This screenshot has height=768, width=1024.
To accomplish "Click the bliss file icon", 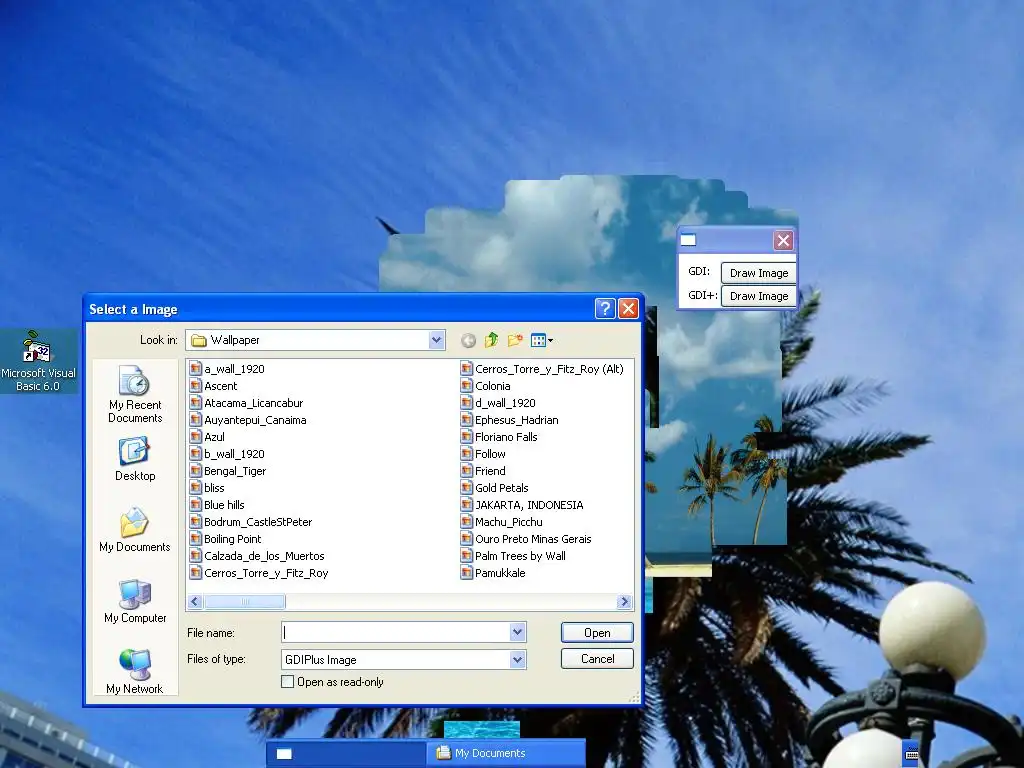I will coord(195,488).
